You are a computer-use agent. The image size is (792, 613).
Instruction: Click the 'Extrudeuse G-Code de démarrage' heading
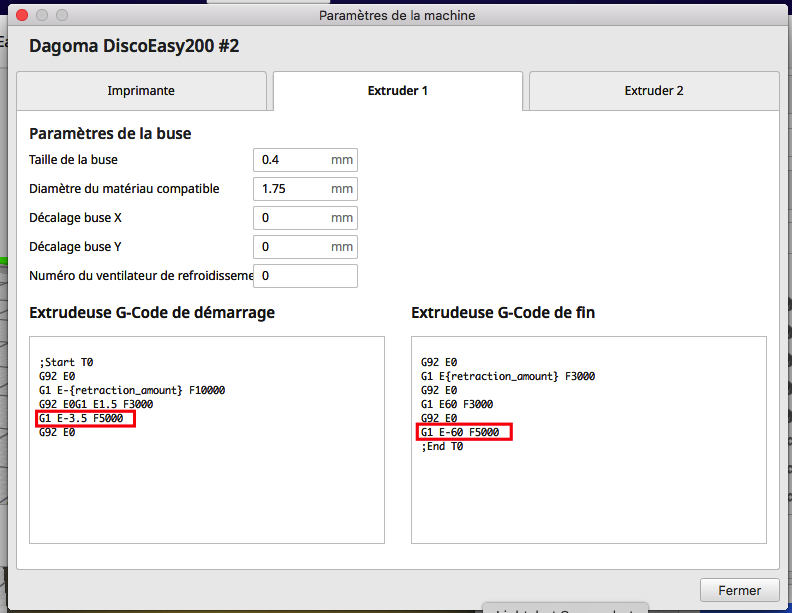tap(152, 313)
